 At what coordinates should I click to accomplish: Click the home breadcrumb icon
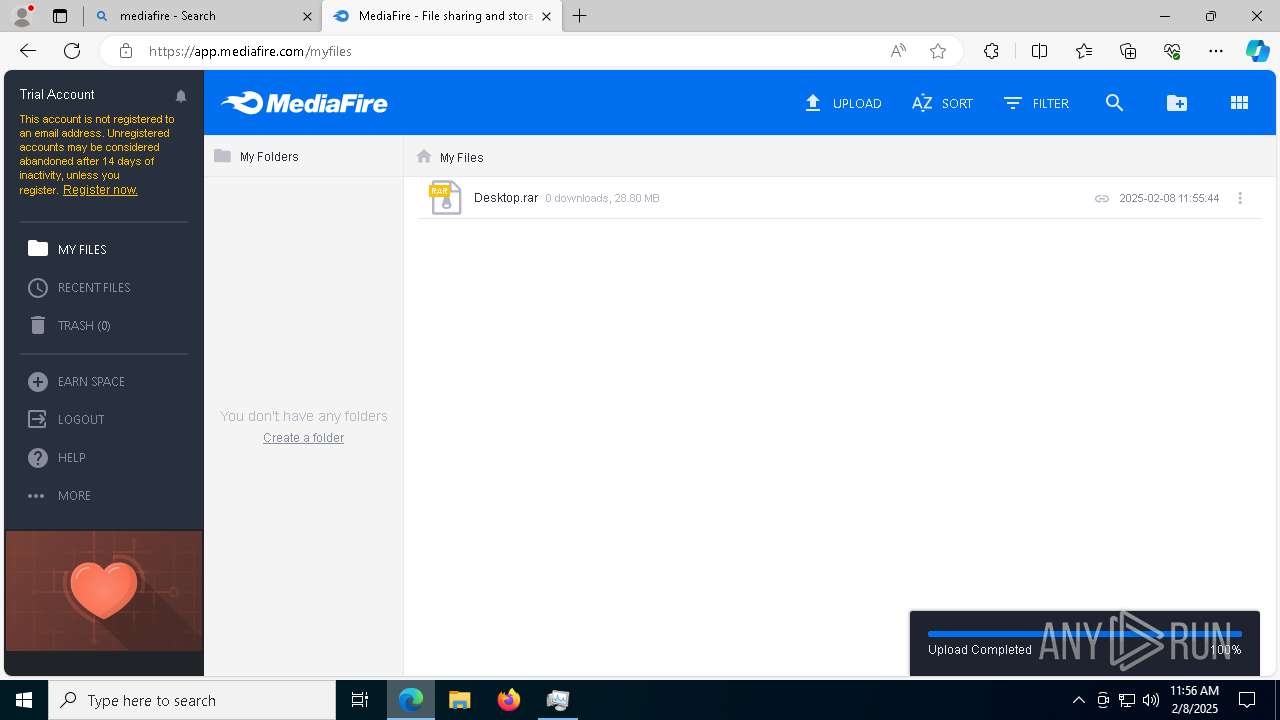click(424, 157)
